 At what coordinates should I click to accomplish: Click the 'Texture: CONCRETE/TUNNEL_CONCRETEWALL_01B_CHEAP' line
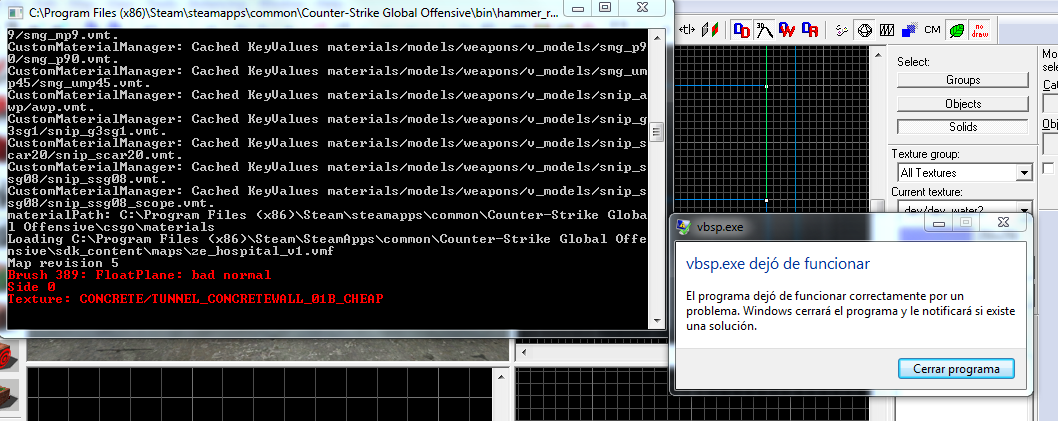(x=196, y=299)
